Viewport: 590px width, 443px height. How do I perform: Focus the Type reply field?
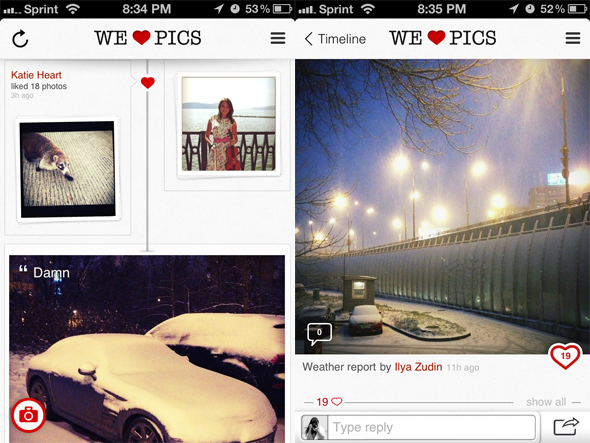[432, 427]
